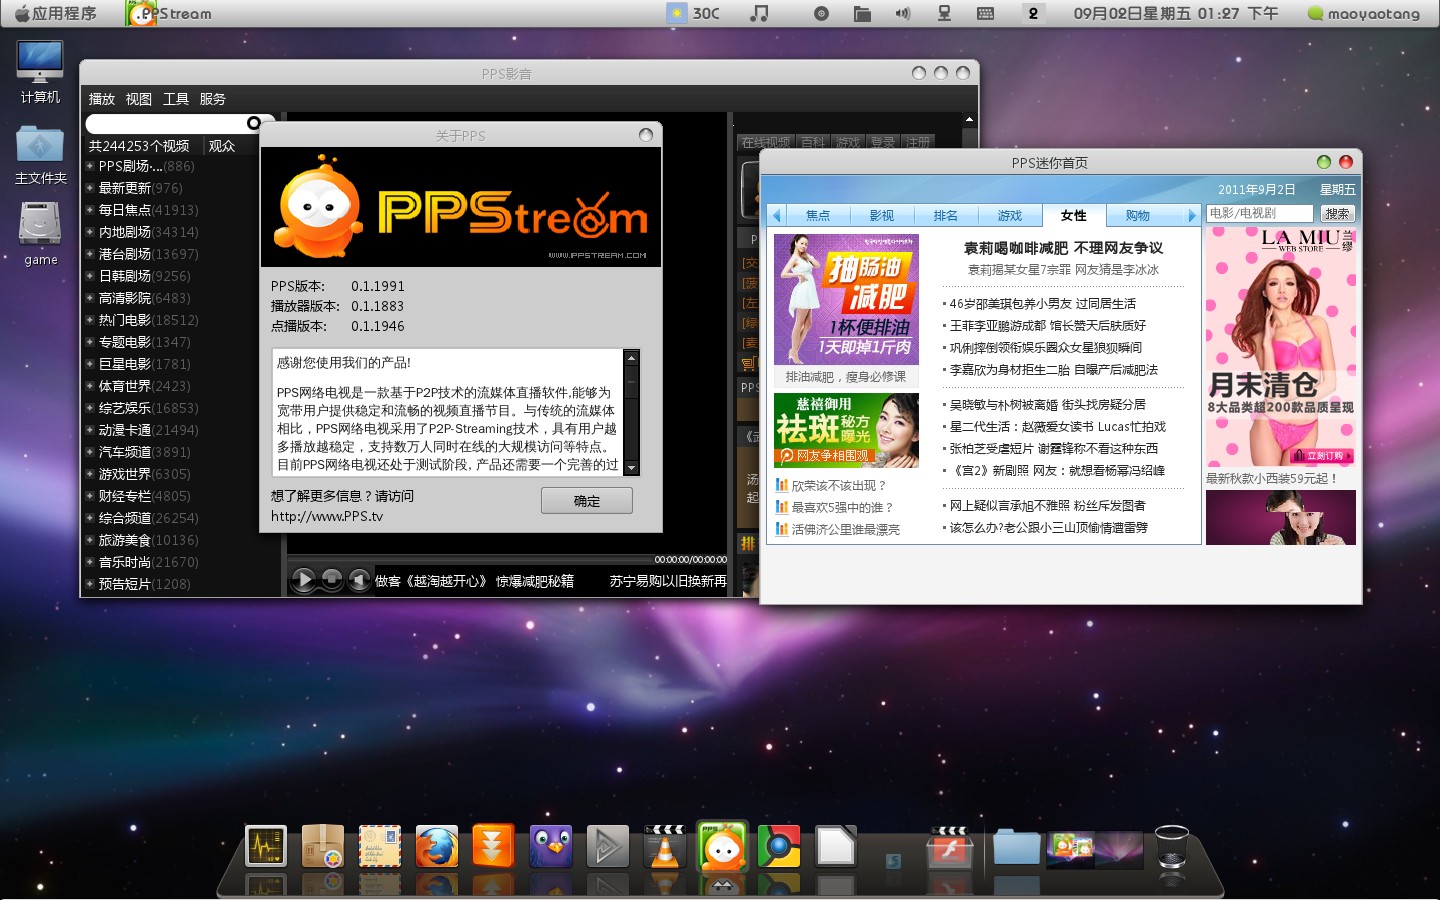Screen dimensions: 1440x900
Task: Open the 46岁邵美琪包养小男友 news link
Action: [1042, 303]
